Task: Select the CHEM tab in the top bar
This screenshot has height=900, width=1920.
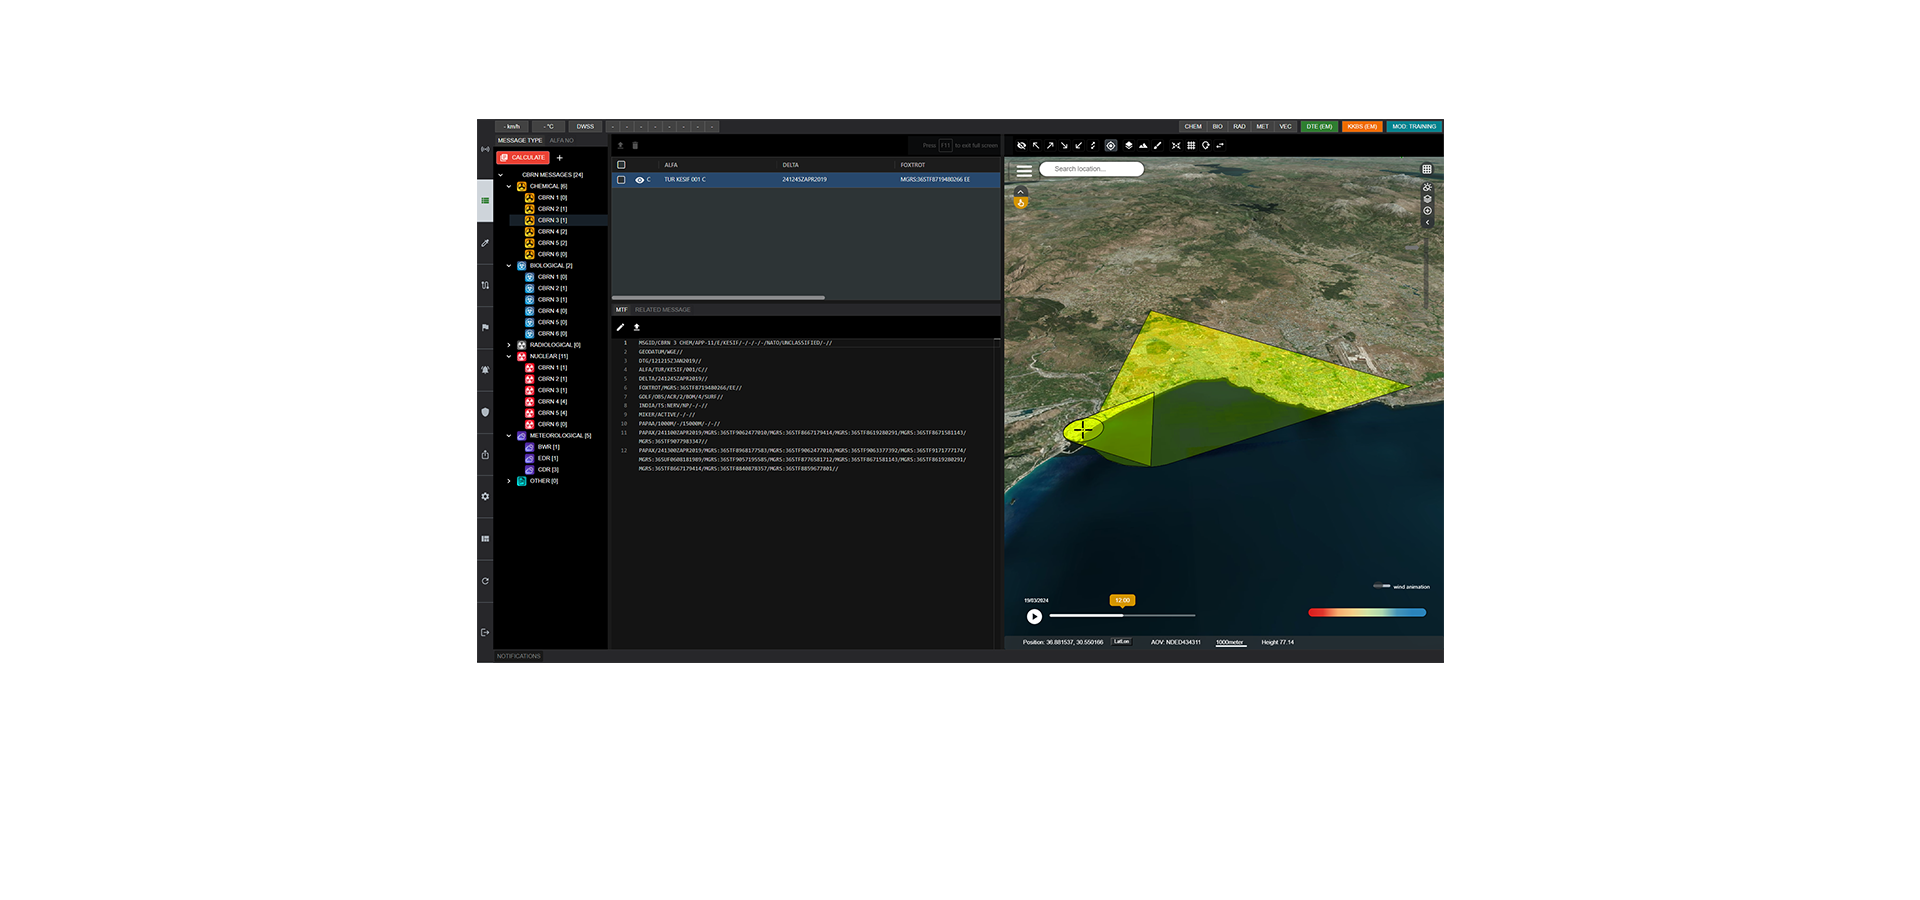Action: [x=1193, y=127]
